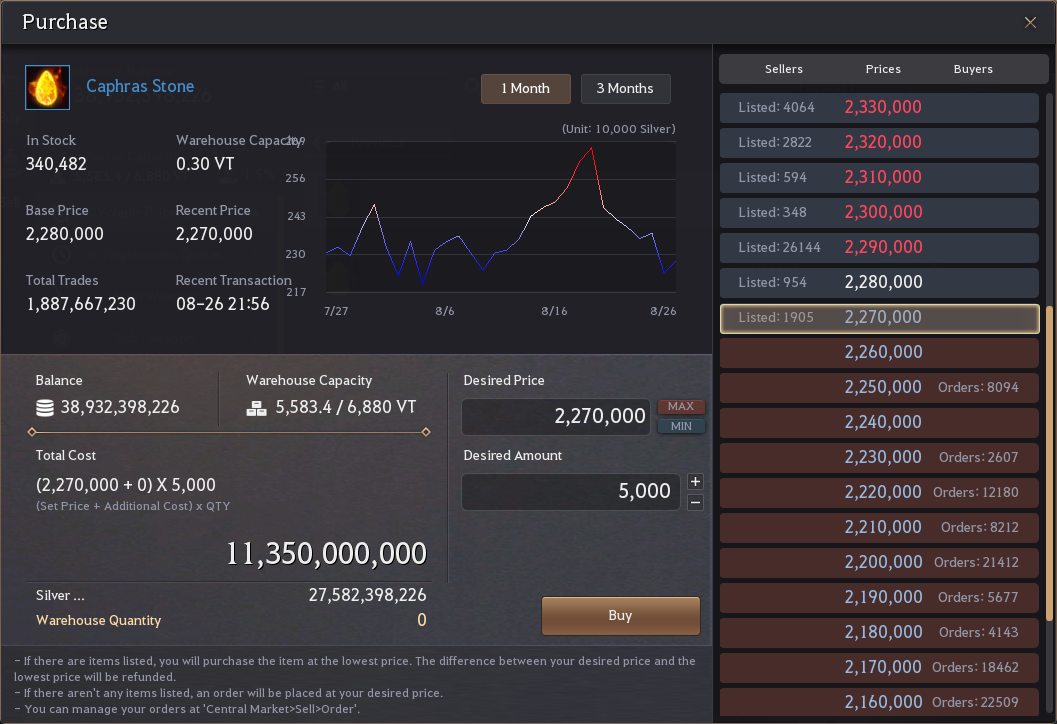The height and width of the screenshot is (724, 1057).
Task: Decrease desired amount with minus button
Action: pyautogui.click(x=696, y=502)
